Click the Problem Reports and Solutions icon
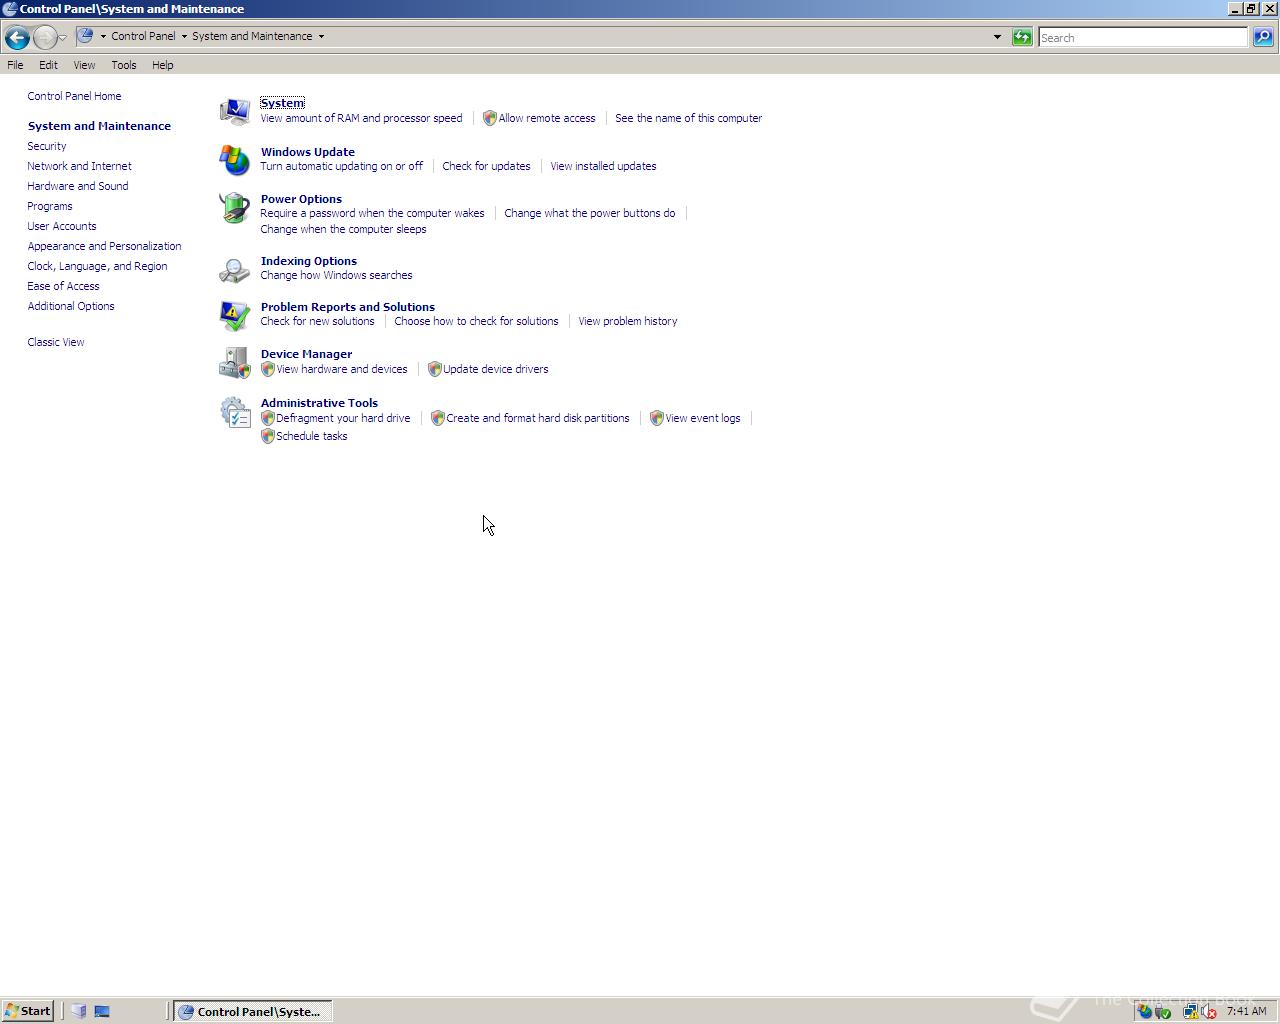1280x1024 pixels. pyautogui.click(x=234, y=315)
